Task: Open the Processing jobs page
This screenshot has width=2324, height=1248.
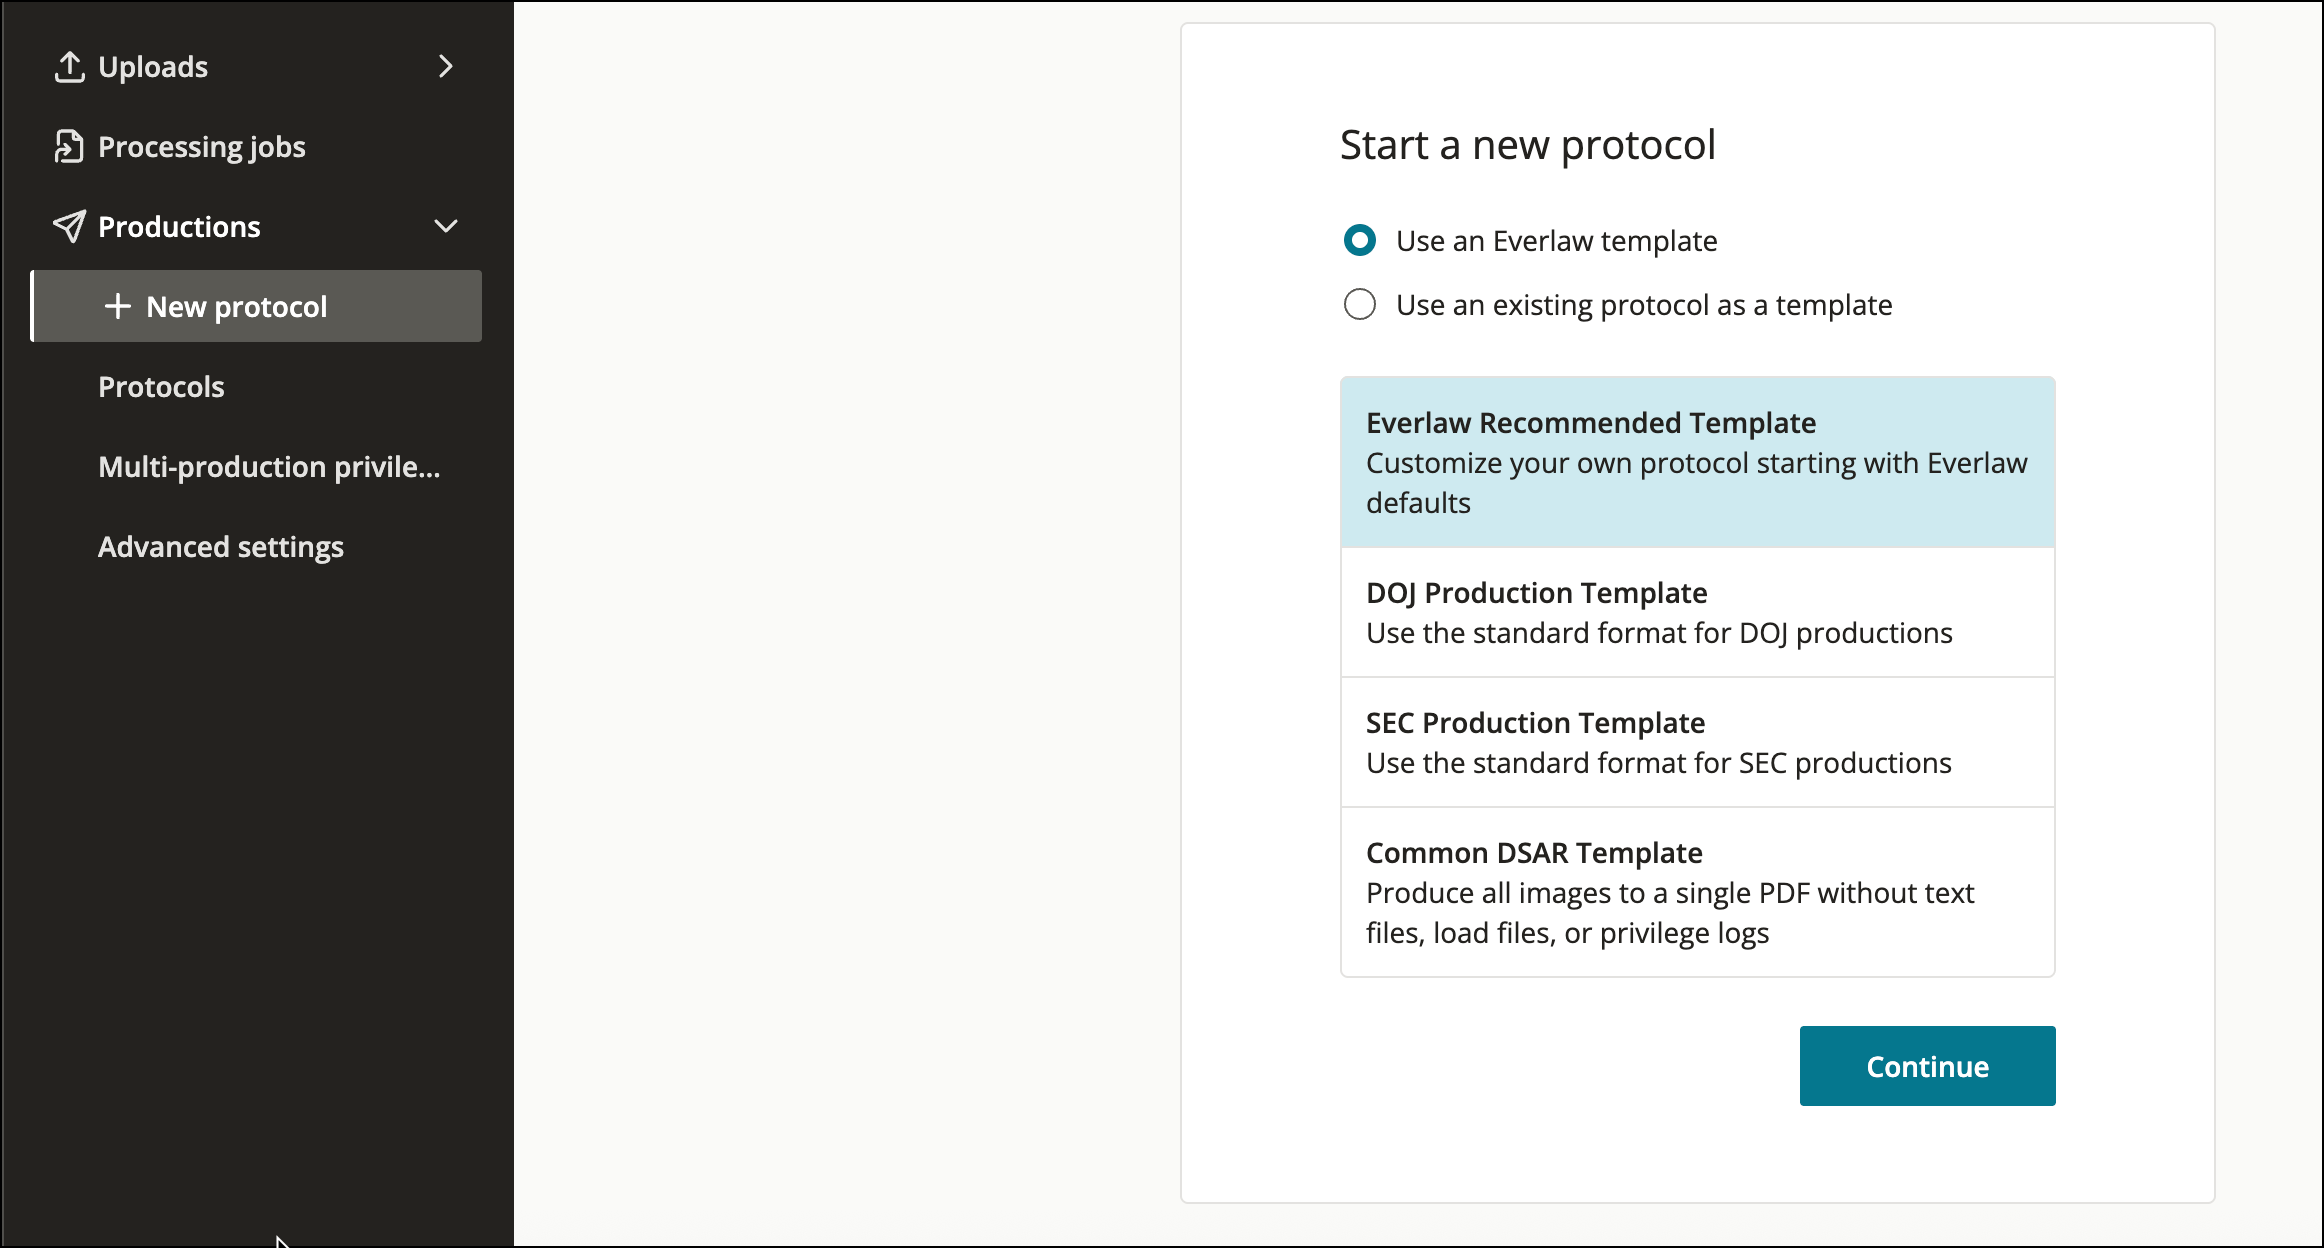Action: click(202, 147)
